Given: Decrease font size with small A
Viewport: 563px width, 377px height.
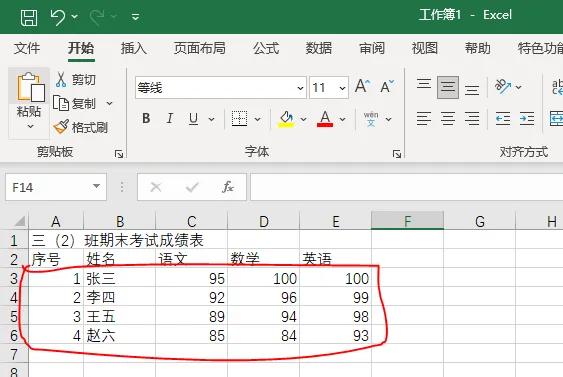Looking at the screenshot, I should point(387,87).
